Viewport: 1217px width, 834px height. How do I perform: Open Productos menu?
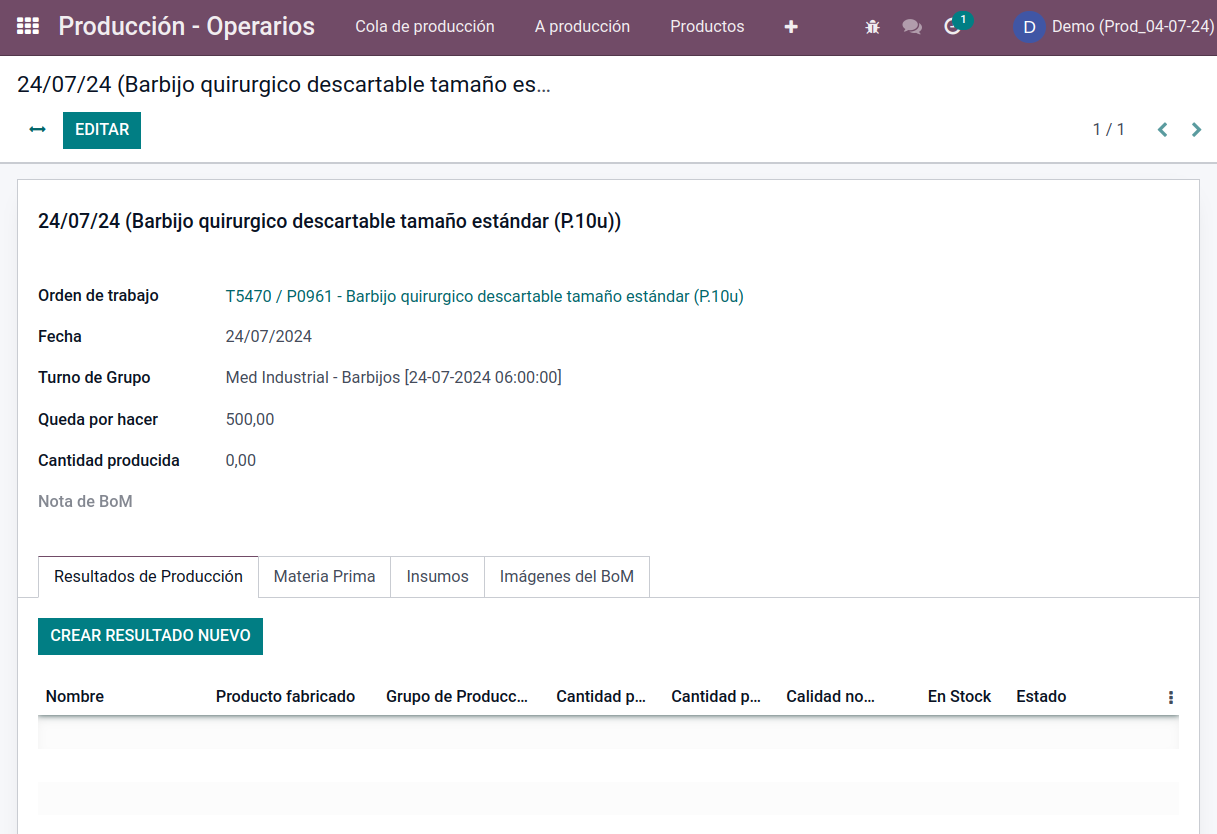click(x=707, y=27)
